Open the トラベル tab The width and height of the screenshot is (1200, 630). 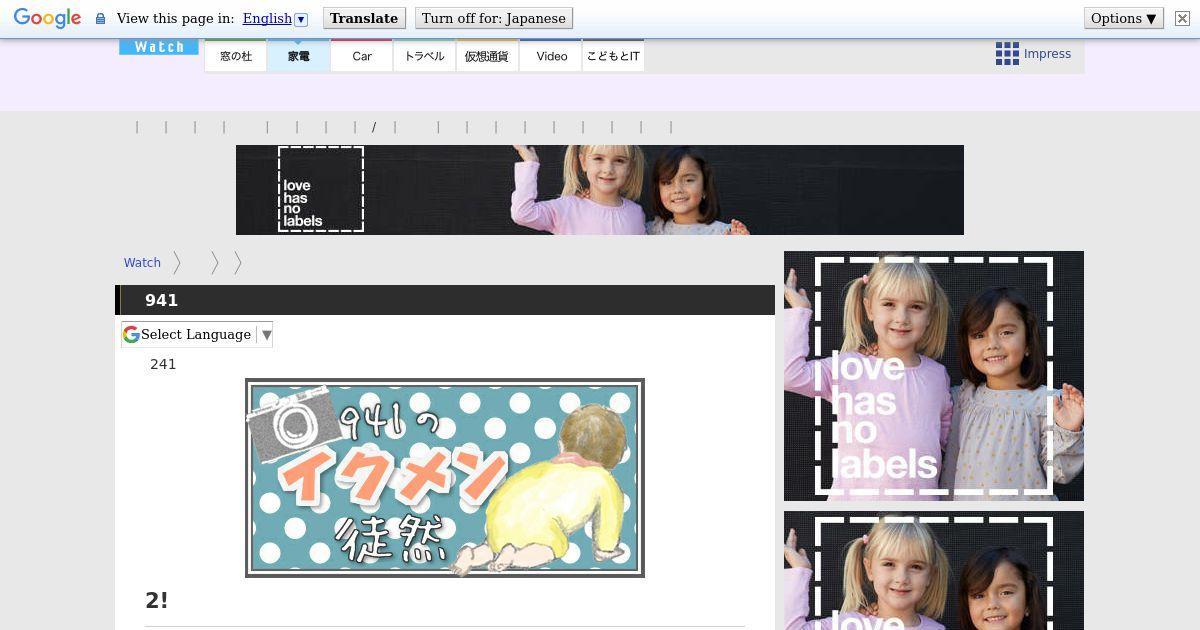[x=425, y=56]
